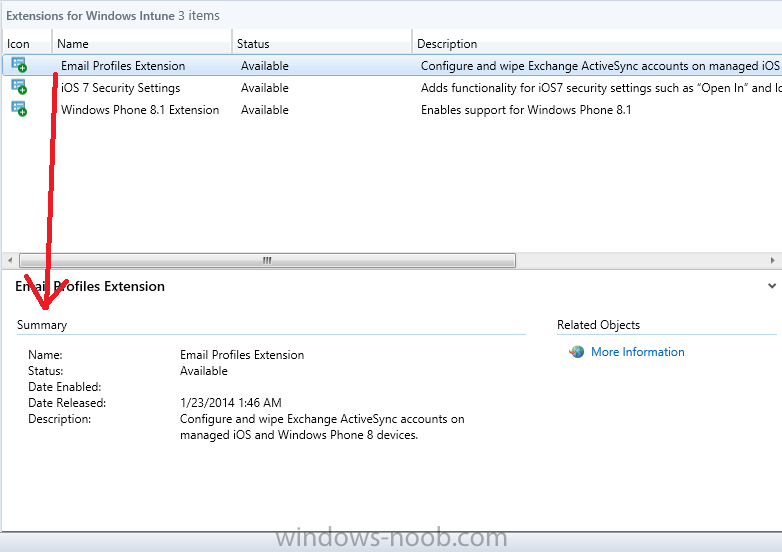Screen dimensions: 782x552
Task: Click the horizontal scrollbar thumb
Action: 267,260
